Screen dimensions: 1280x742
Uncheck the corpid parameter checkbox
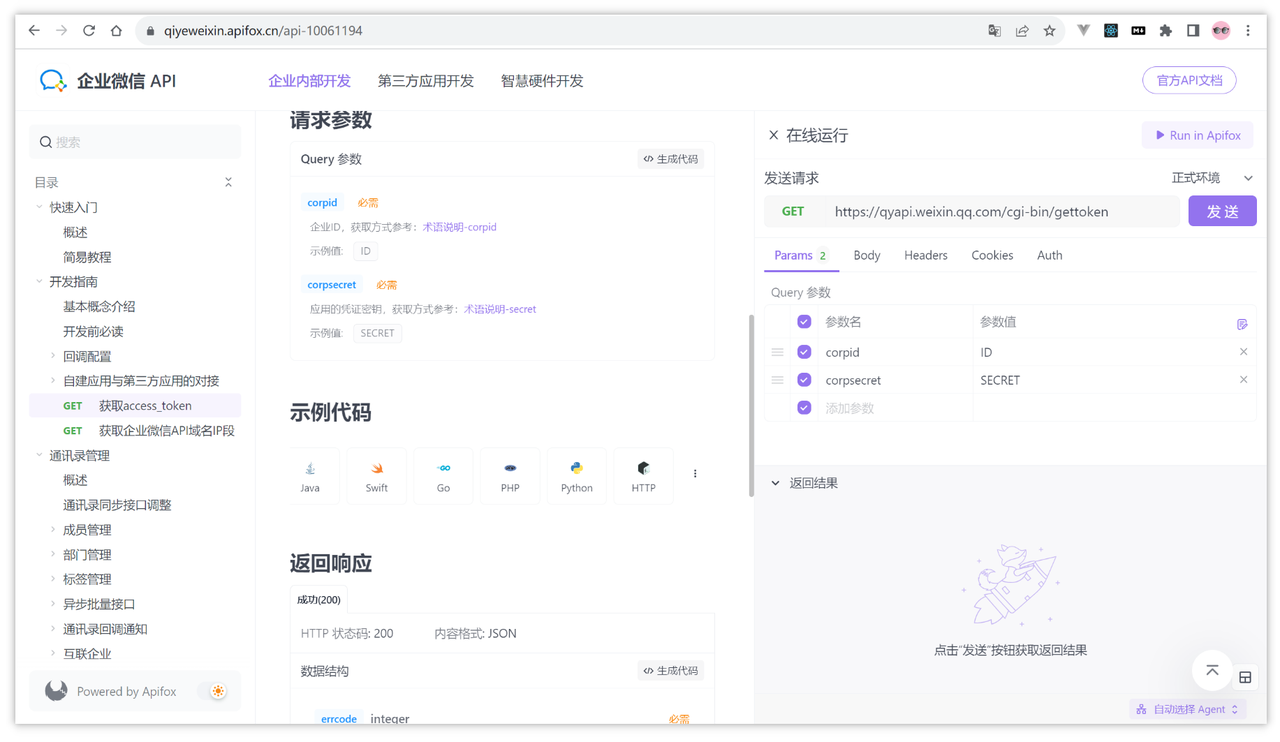click(x=804, y=352)
